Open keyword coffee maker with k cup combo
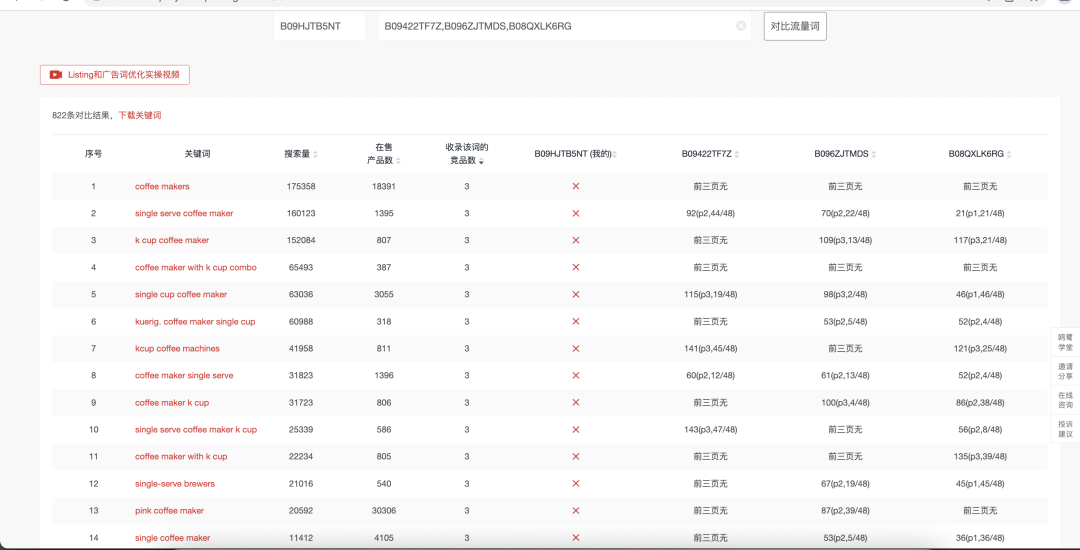 (196, 267)
